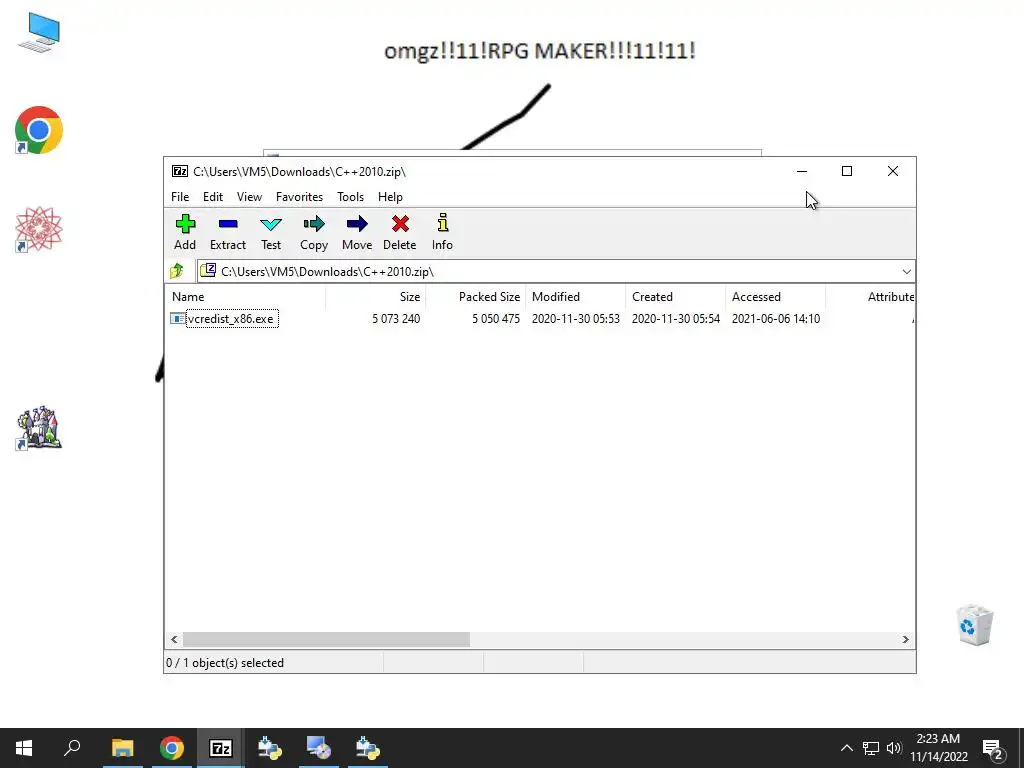1024x768 pixels.
Task: Switch to Chrome in taskbar
Action: 172,748
